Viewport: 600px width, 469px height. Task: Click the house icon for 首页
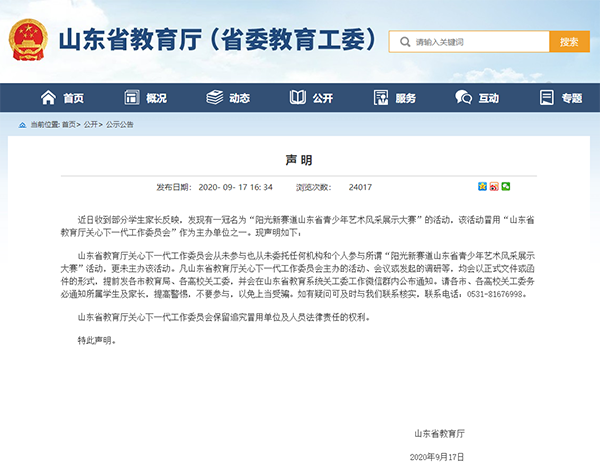tap(47, 98)
